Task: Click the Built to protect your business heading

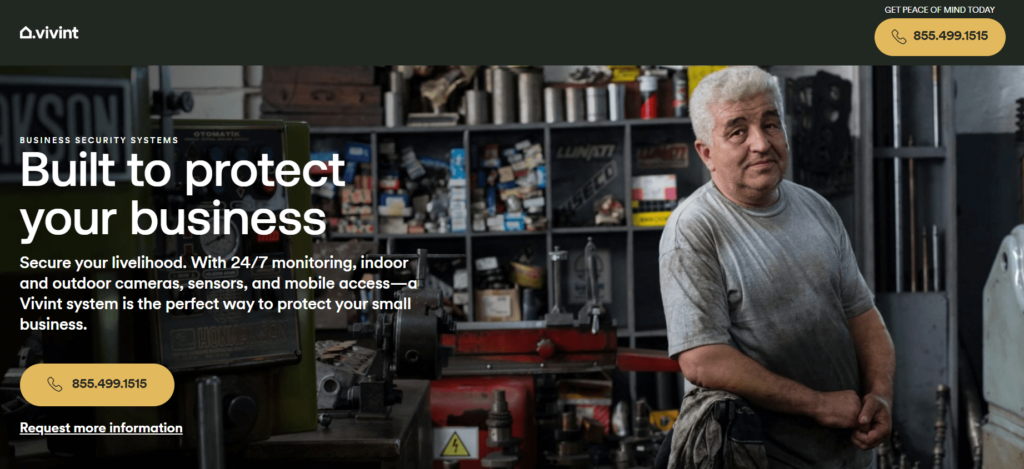Action: (182, 194)
